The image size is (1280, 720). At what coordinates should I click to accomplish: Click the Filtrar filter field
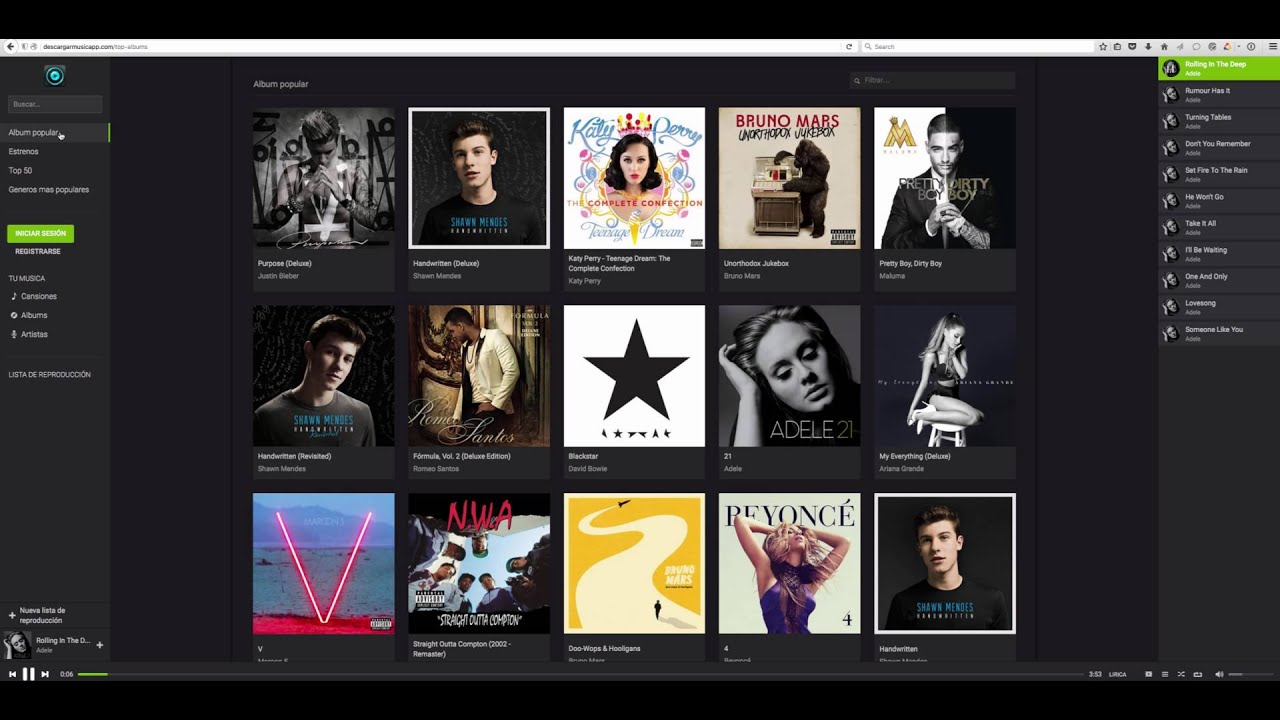933,80
